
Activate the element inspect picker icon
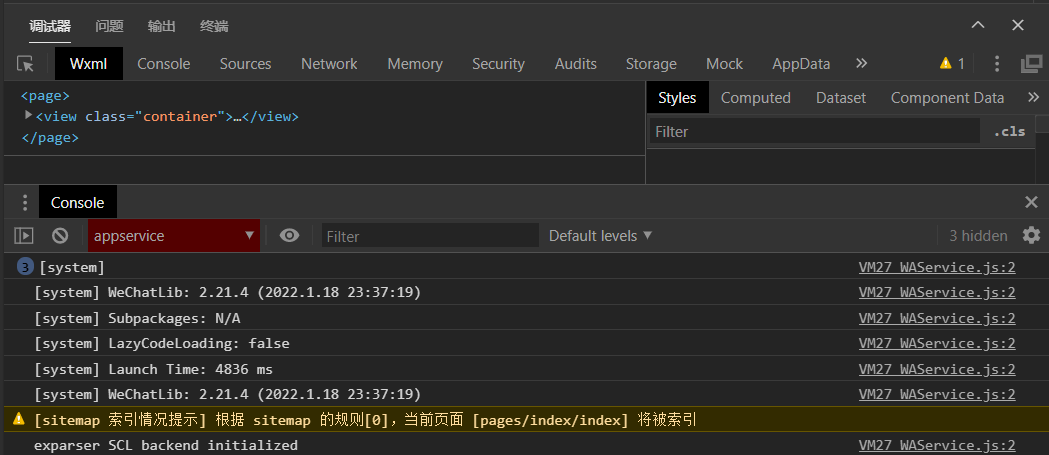pos(25,64)
